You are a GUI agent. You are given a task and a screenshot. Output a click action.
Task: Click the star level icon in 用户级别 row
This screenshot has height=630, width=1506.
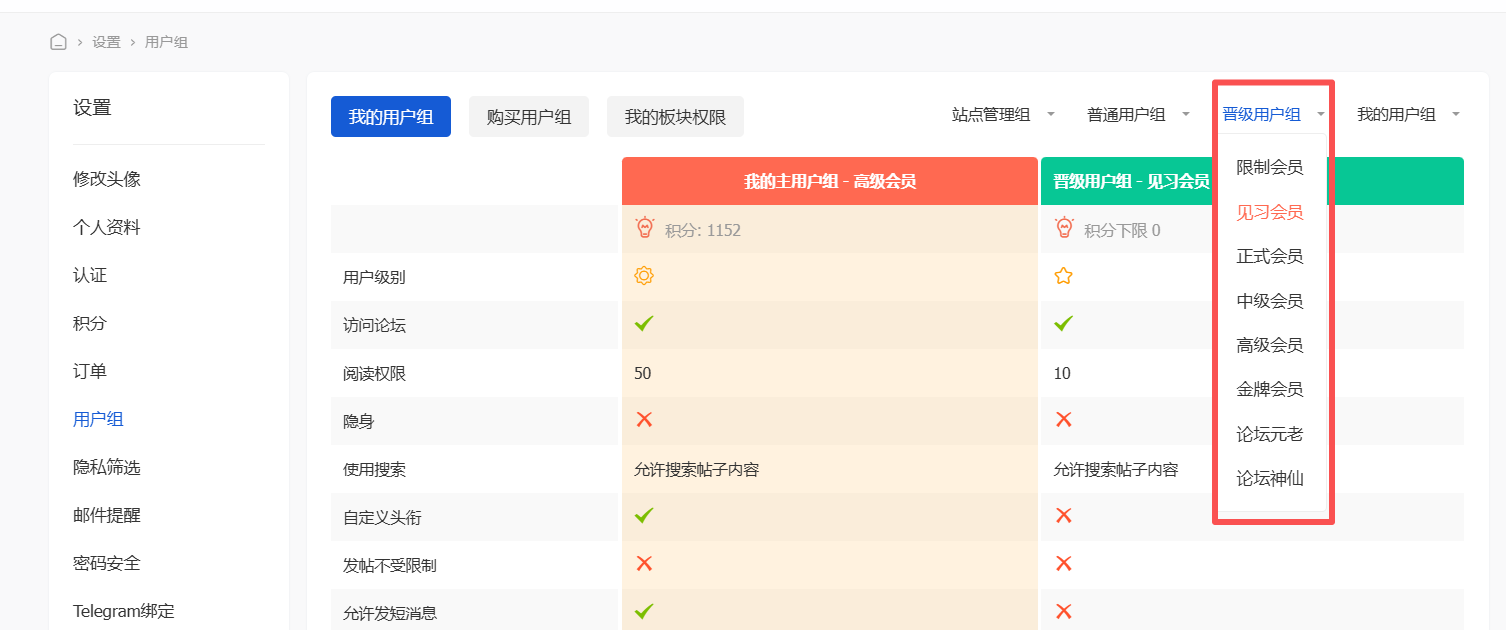point(1063,276)
